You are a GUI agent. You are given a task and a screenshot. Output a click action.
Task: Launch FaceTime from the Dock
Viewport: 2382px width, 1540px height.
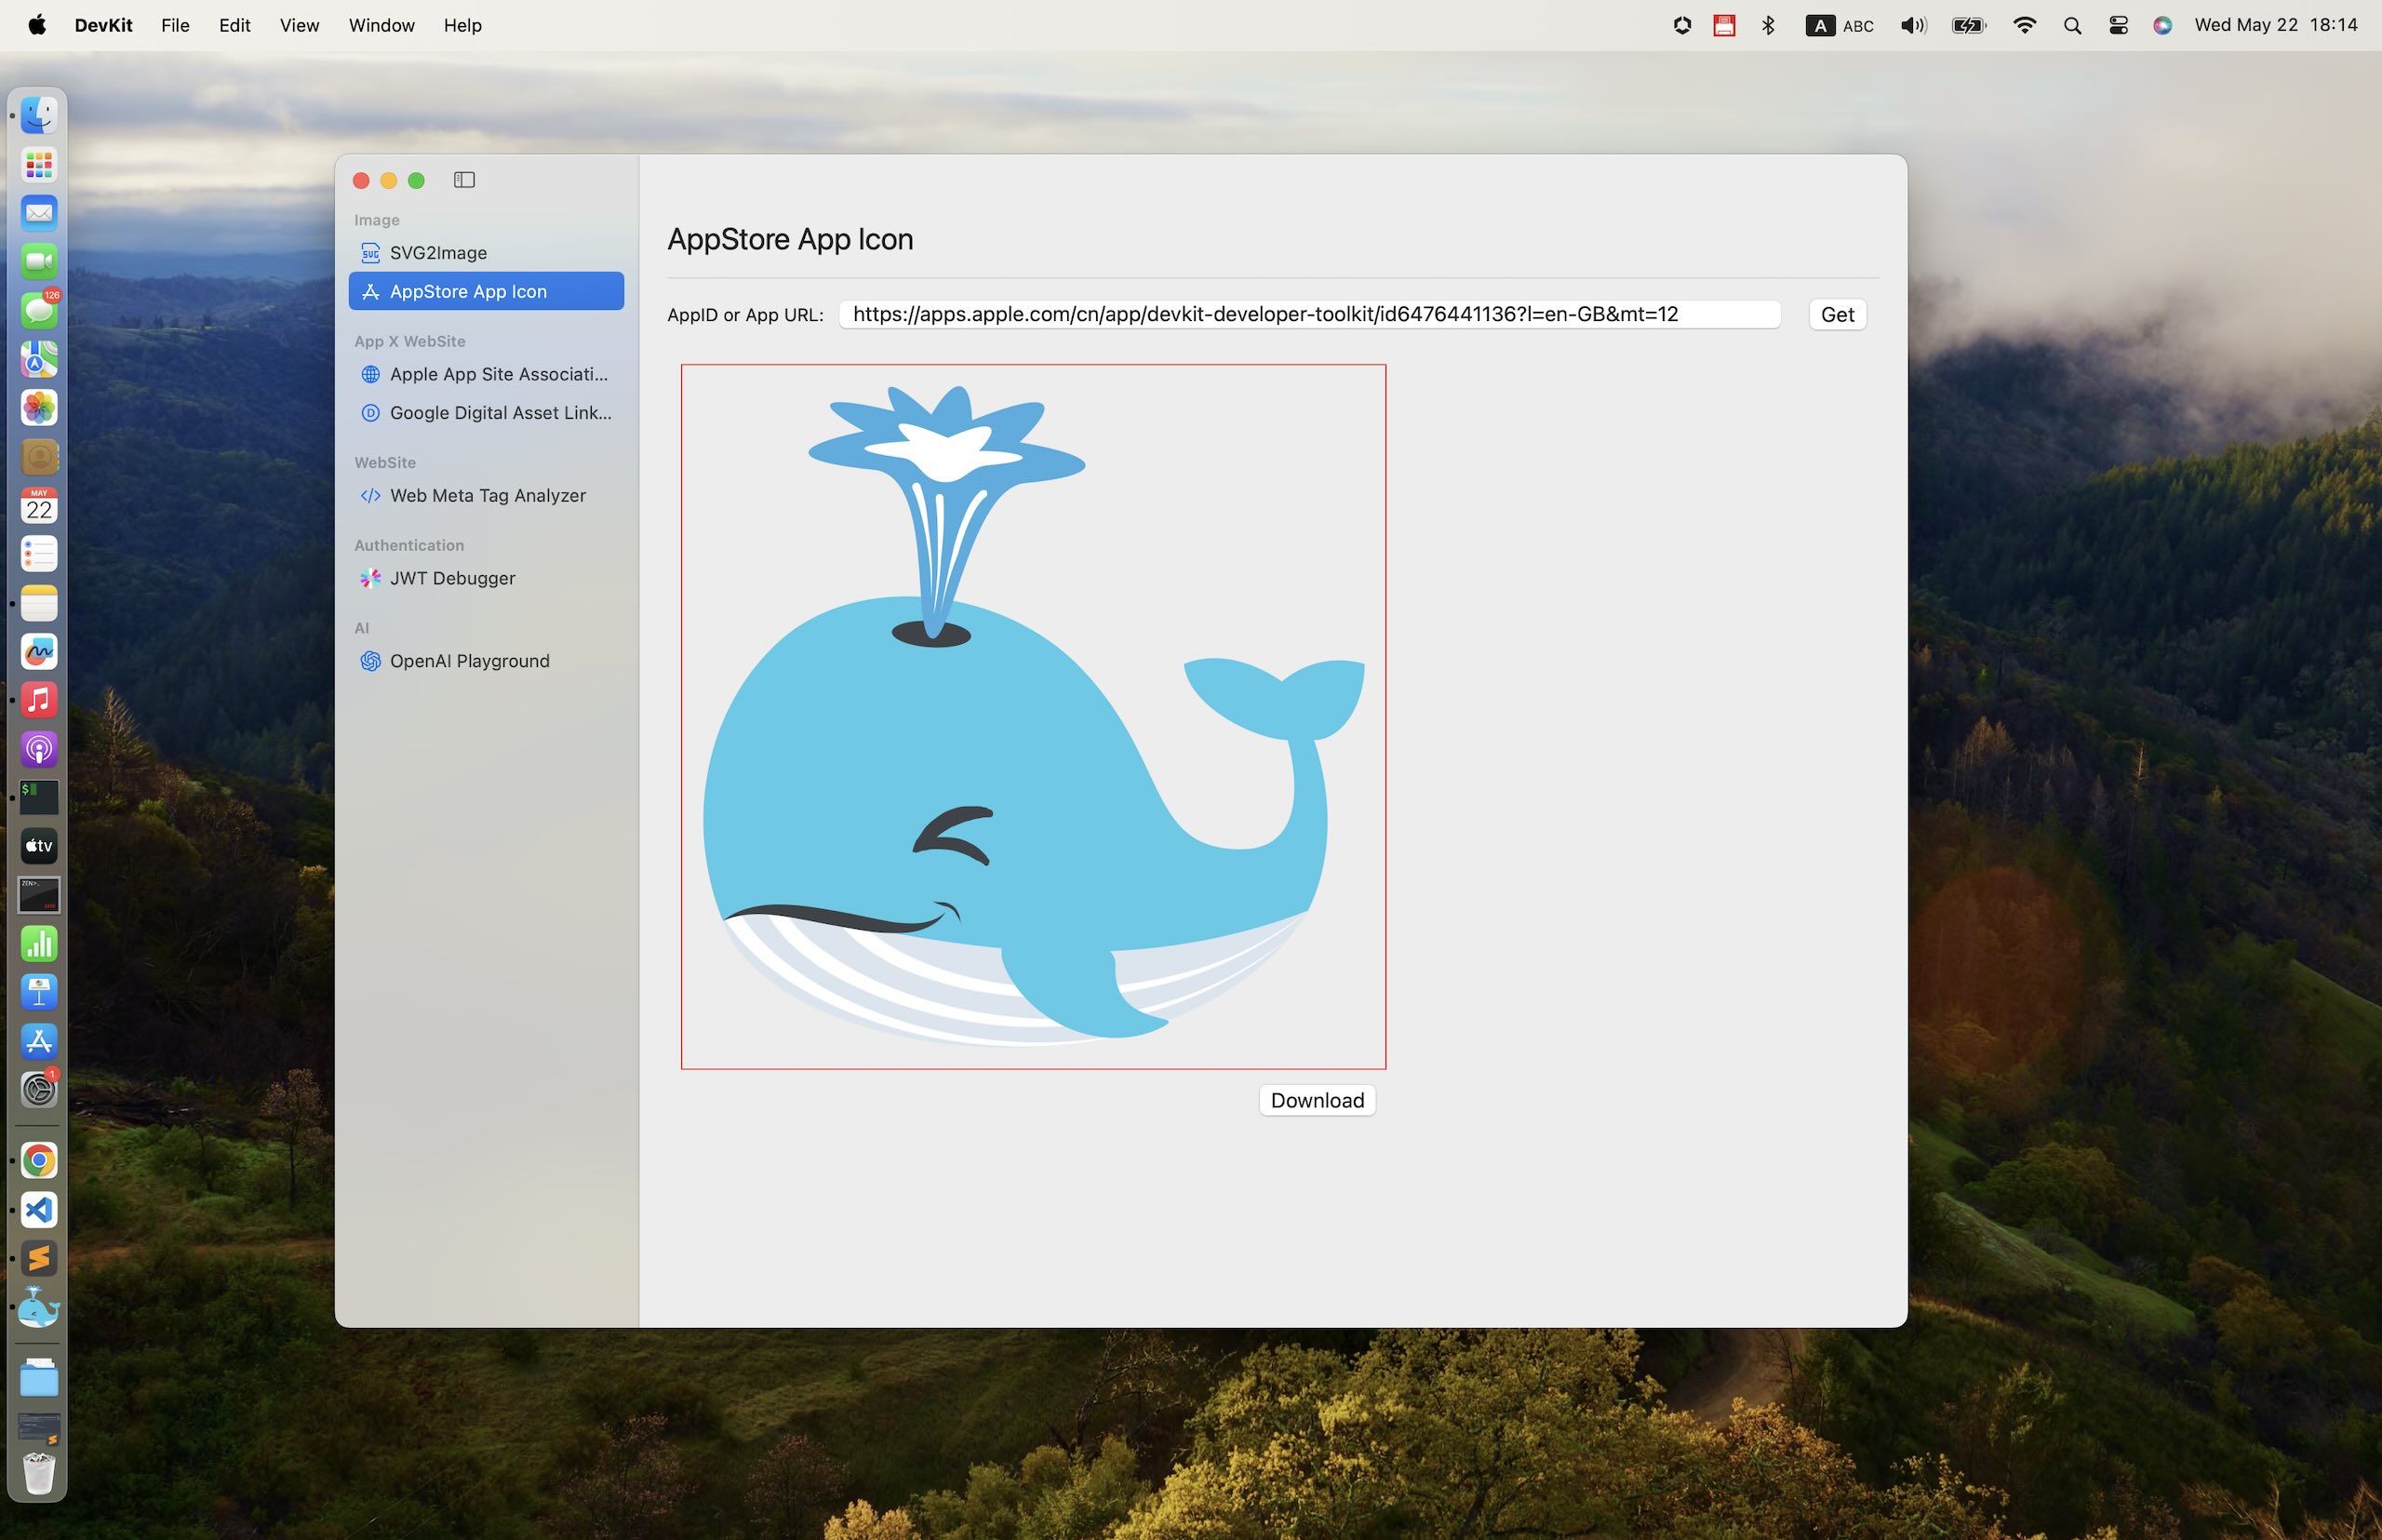tap(39, 262)
